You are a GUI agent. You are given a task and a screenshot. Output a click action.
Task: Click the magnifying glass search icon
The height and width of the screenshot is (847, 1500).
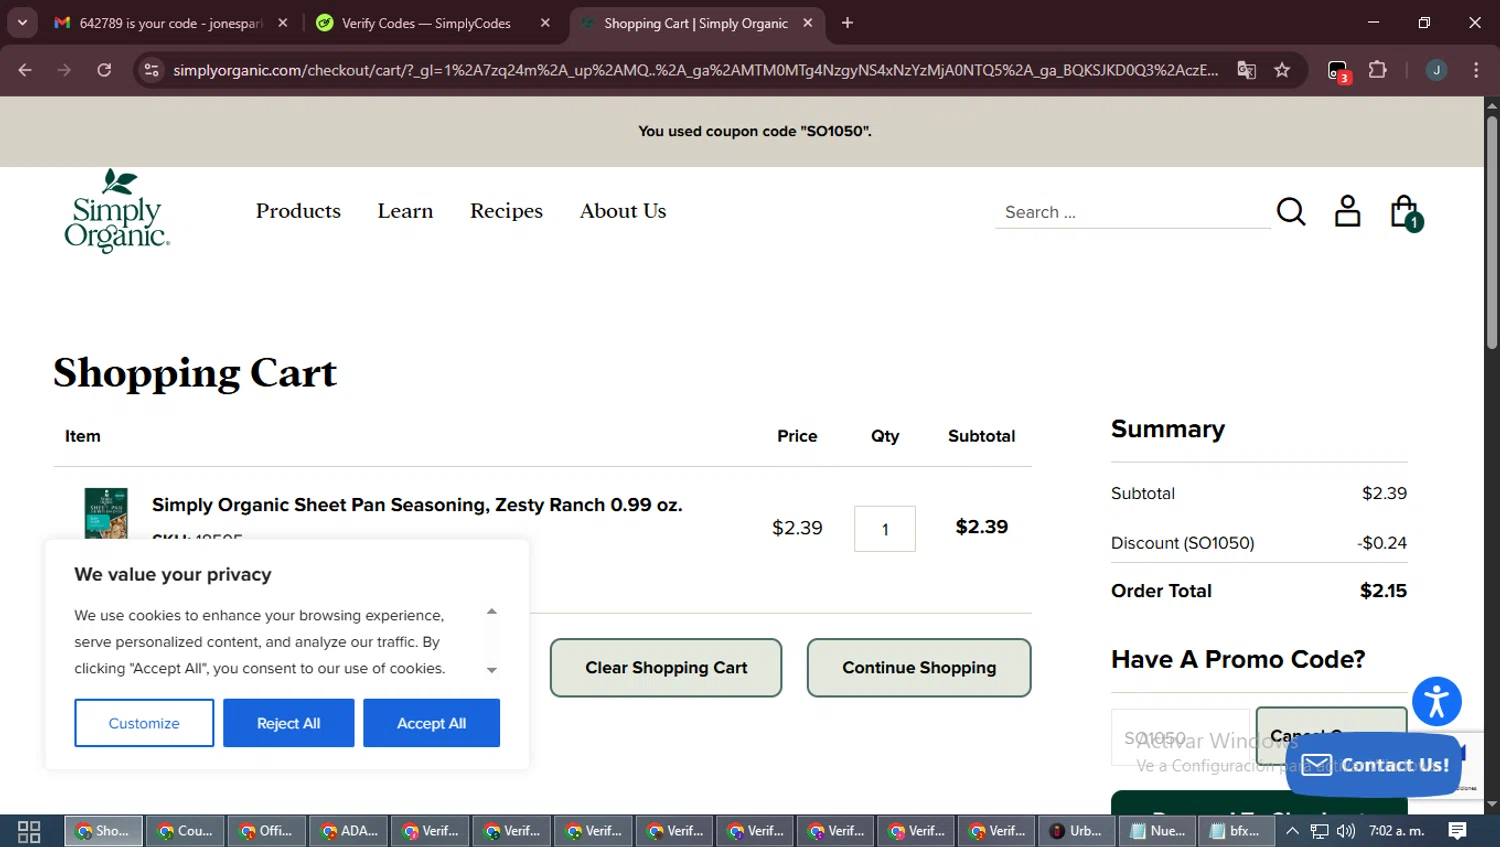pyautogui.click(x=1291, y=212)
